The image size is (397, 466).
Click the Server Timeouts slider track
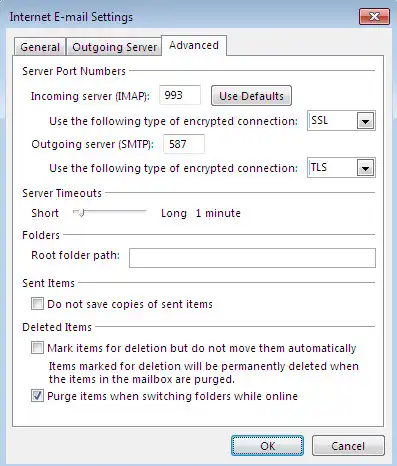(110, 211)
